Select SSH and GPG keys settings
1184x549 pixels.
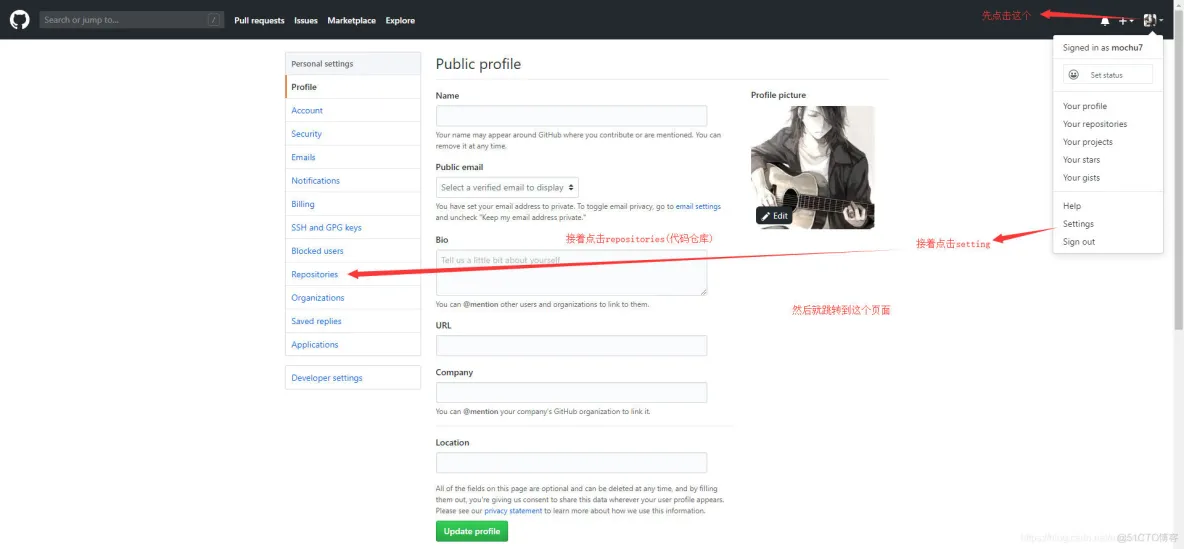[326, 227]
